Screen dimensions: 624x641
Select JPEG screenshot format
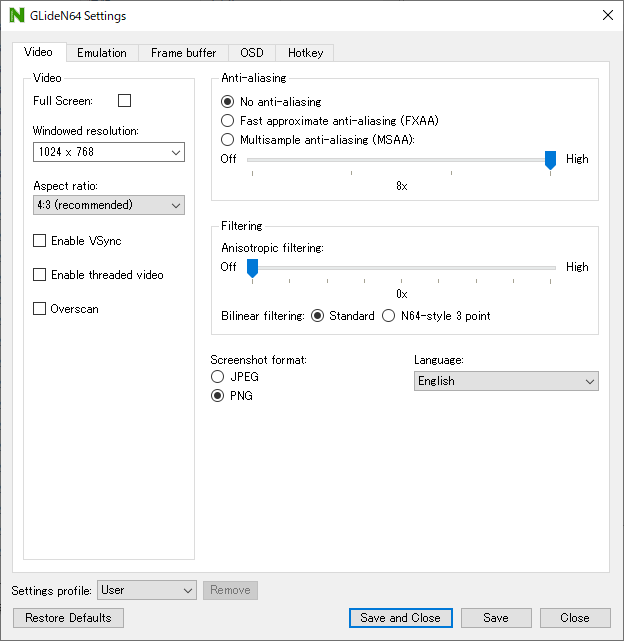[218, 377]
